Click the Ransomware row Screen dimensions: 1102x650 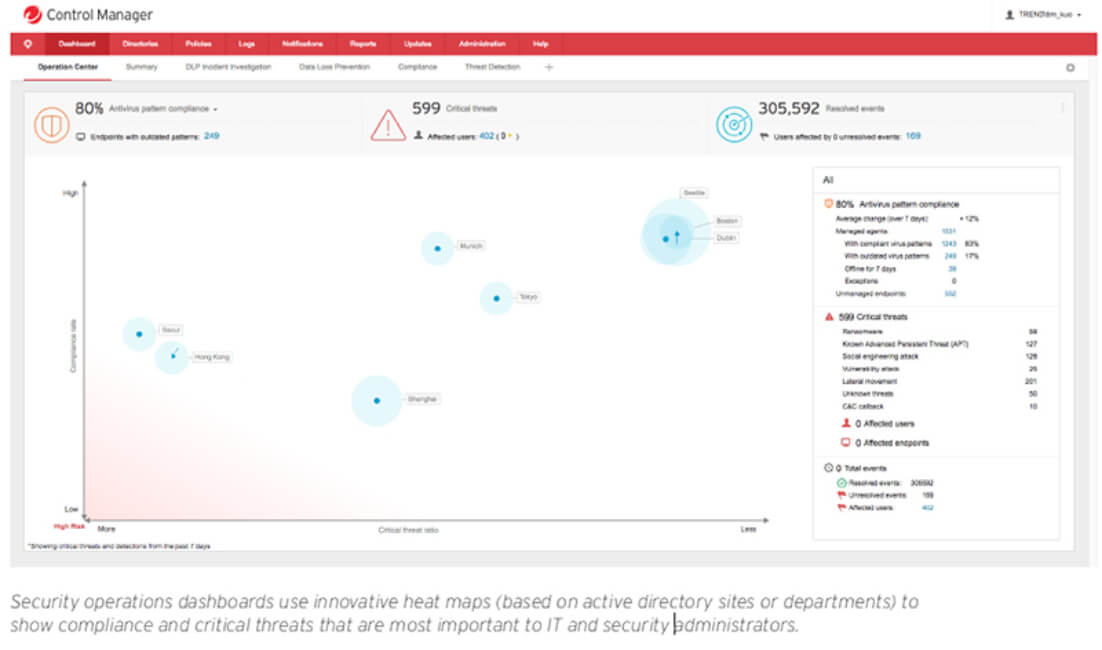(x=939, y=332)
